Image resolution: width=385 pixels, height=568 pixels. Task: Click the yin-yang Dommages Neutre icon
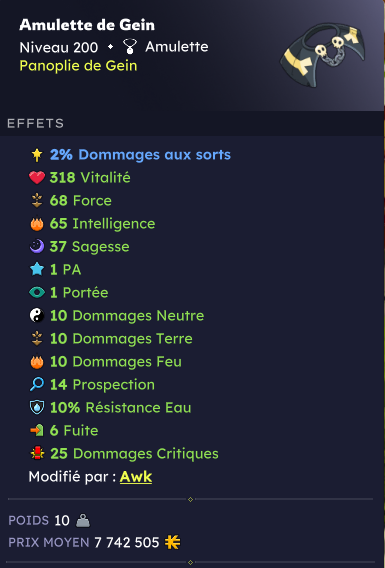[x=37, y=316]
